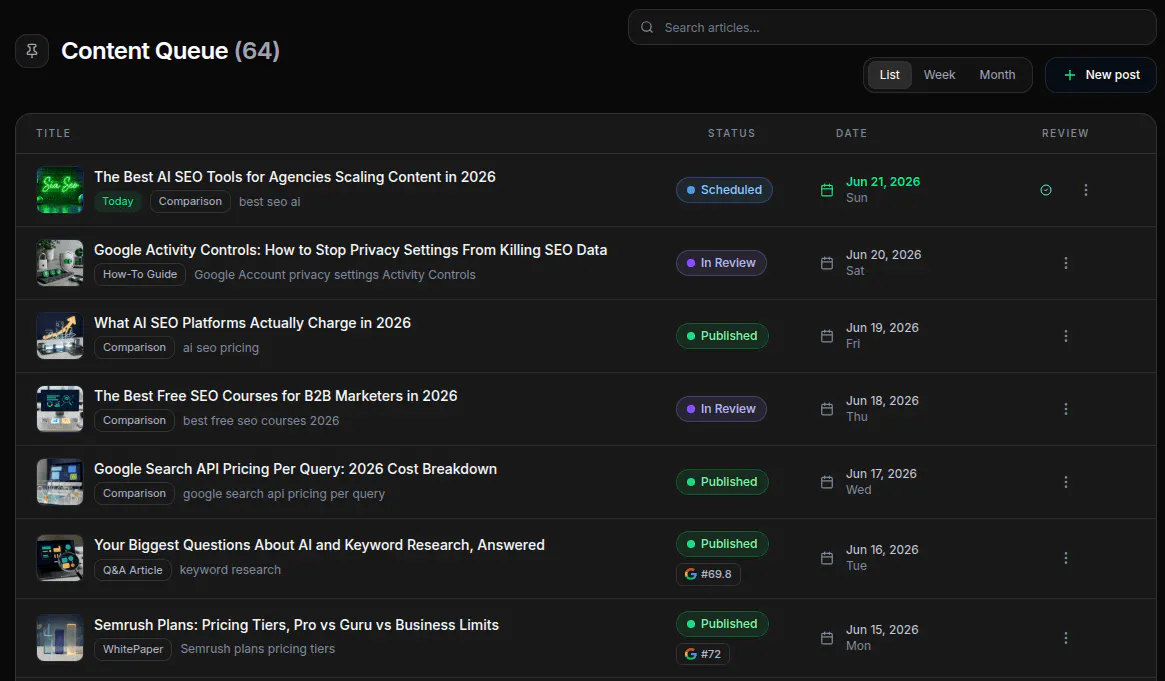Click the REVIEW column header
This screenshot has height=681, width=1165.
[x=1065, y=134]
